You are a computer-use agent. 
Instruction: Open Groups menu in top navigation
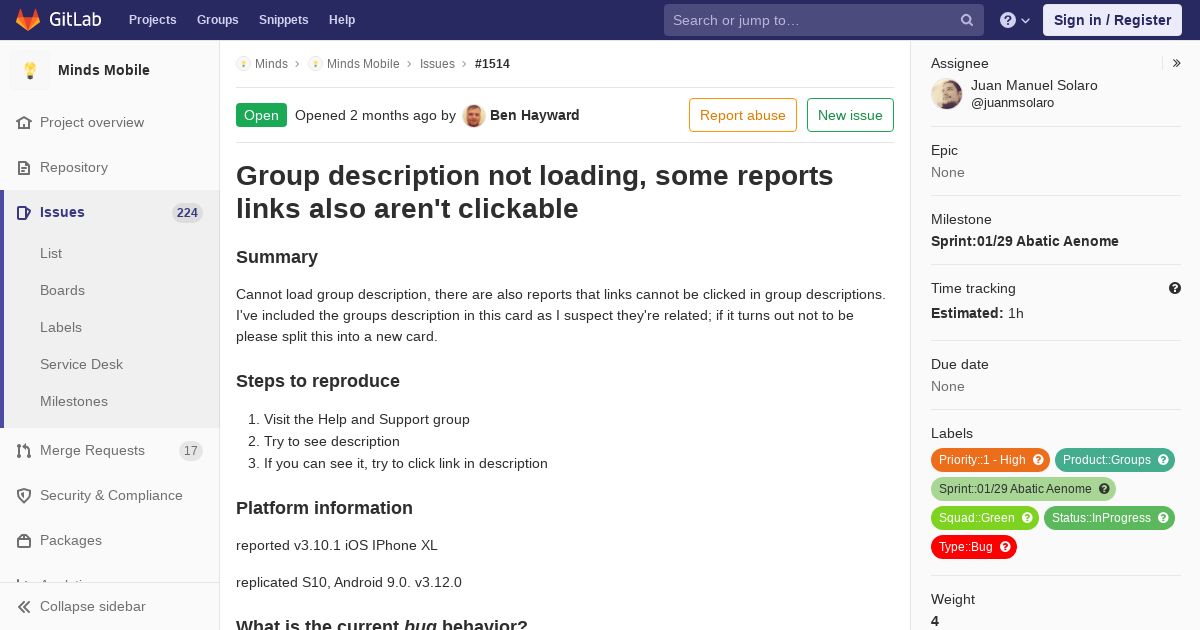click(x=217, y=20)
